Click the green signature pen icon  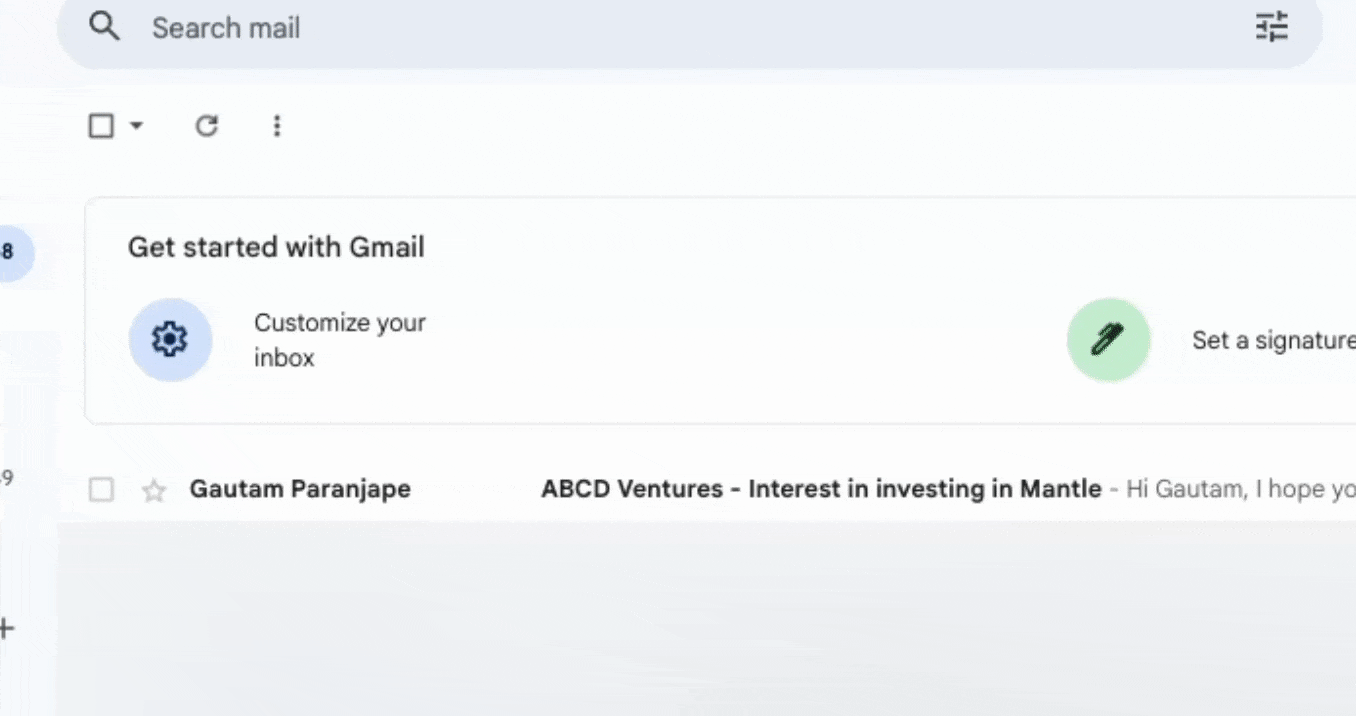[1108, 340]
